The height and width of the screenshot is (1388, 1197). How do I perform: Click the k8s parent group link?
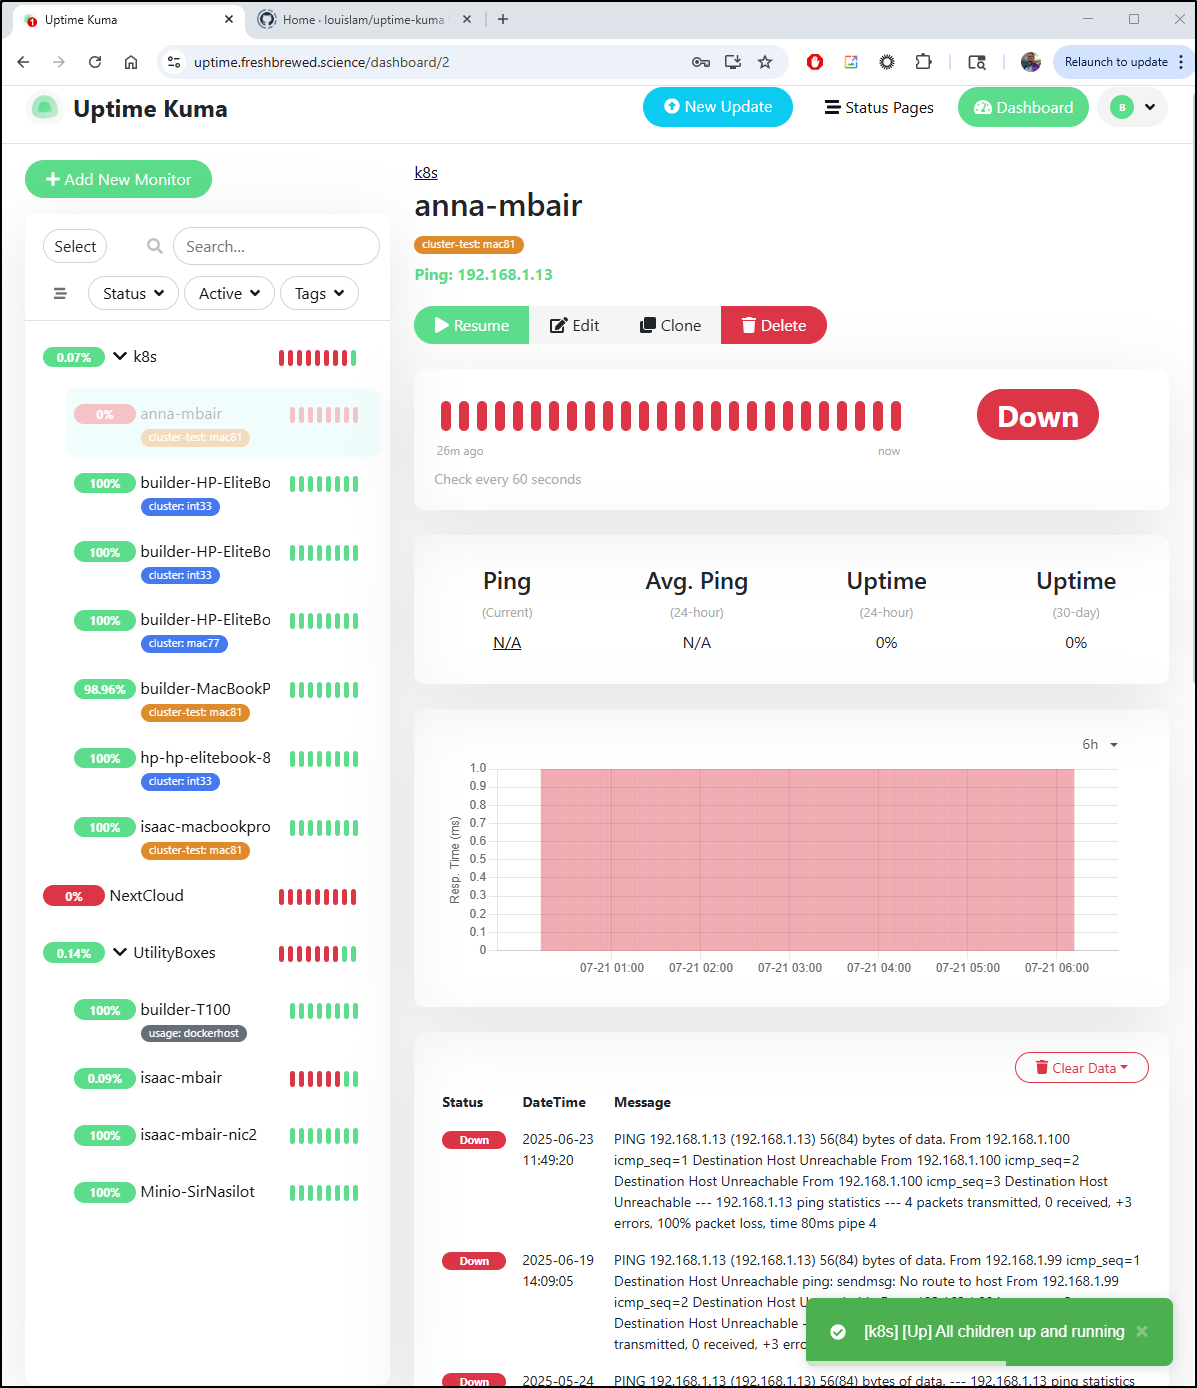coord(426,172)
